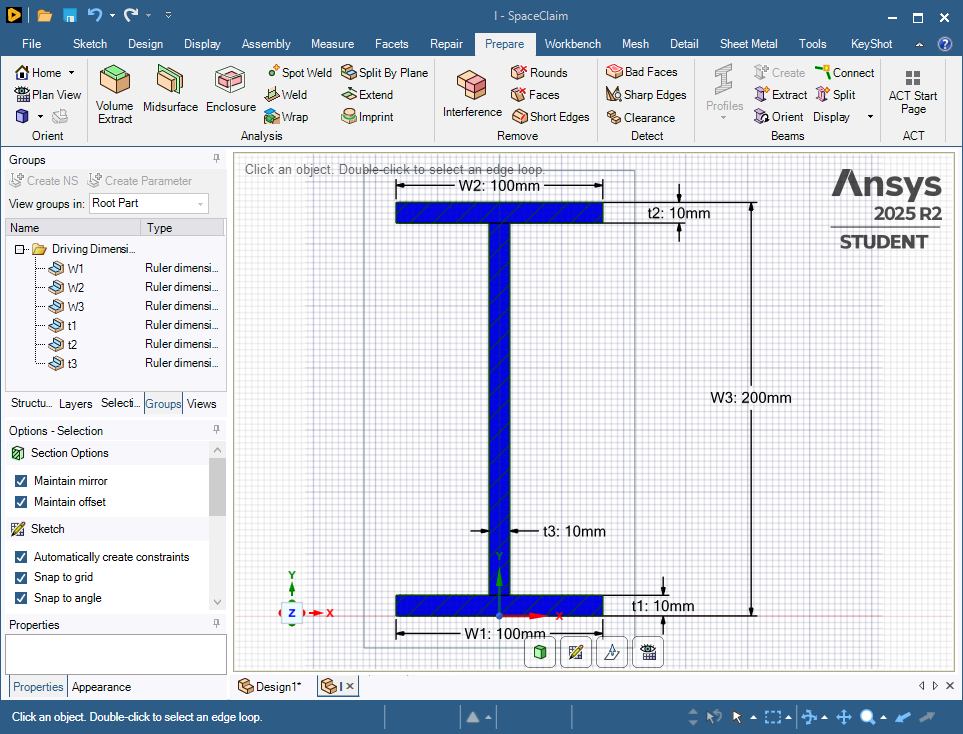Collapse the Driving Dimensions folder
This screenshot has height=734, width=963.
pos(19,249)
